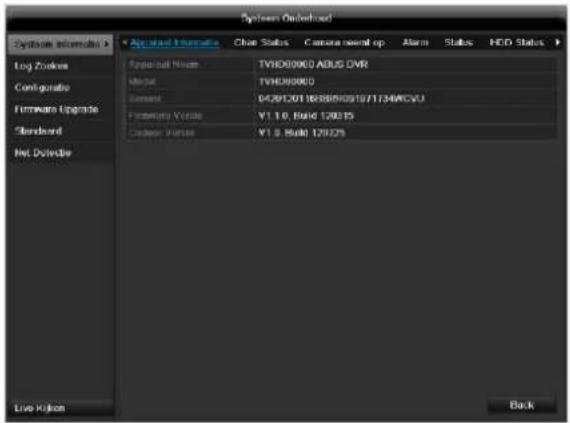
Task: Click the chevron beside System information
Action: click(x=106, y=44)
